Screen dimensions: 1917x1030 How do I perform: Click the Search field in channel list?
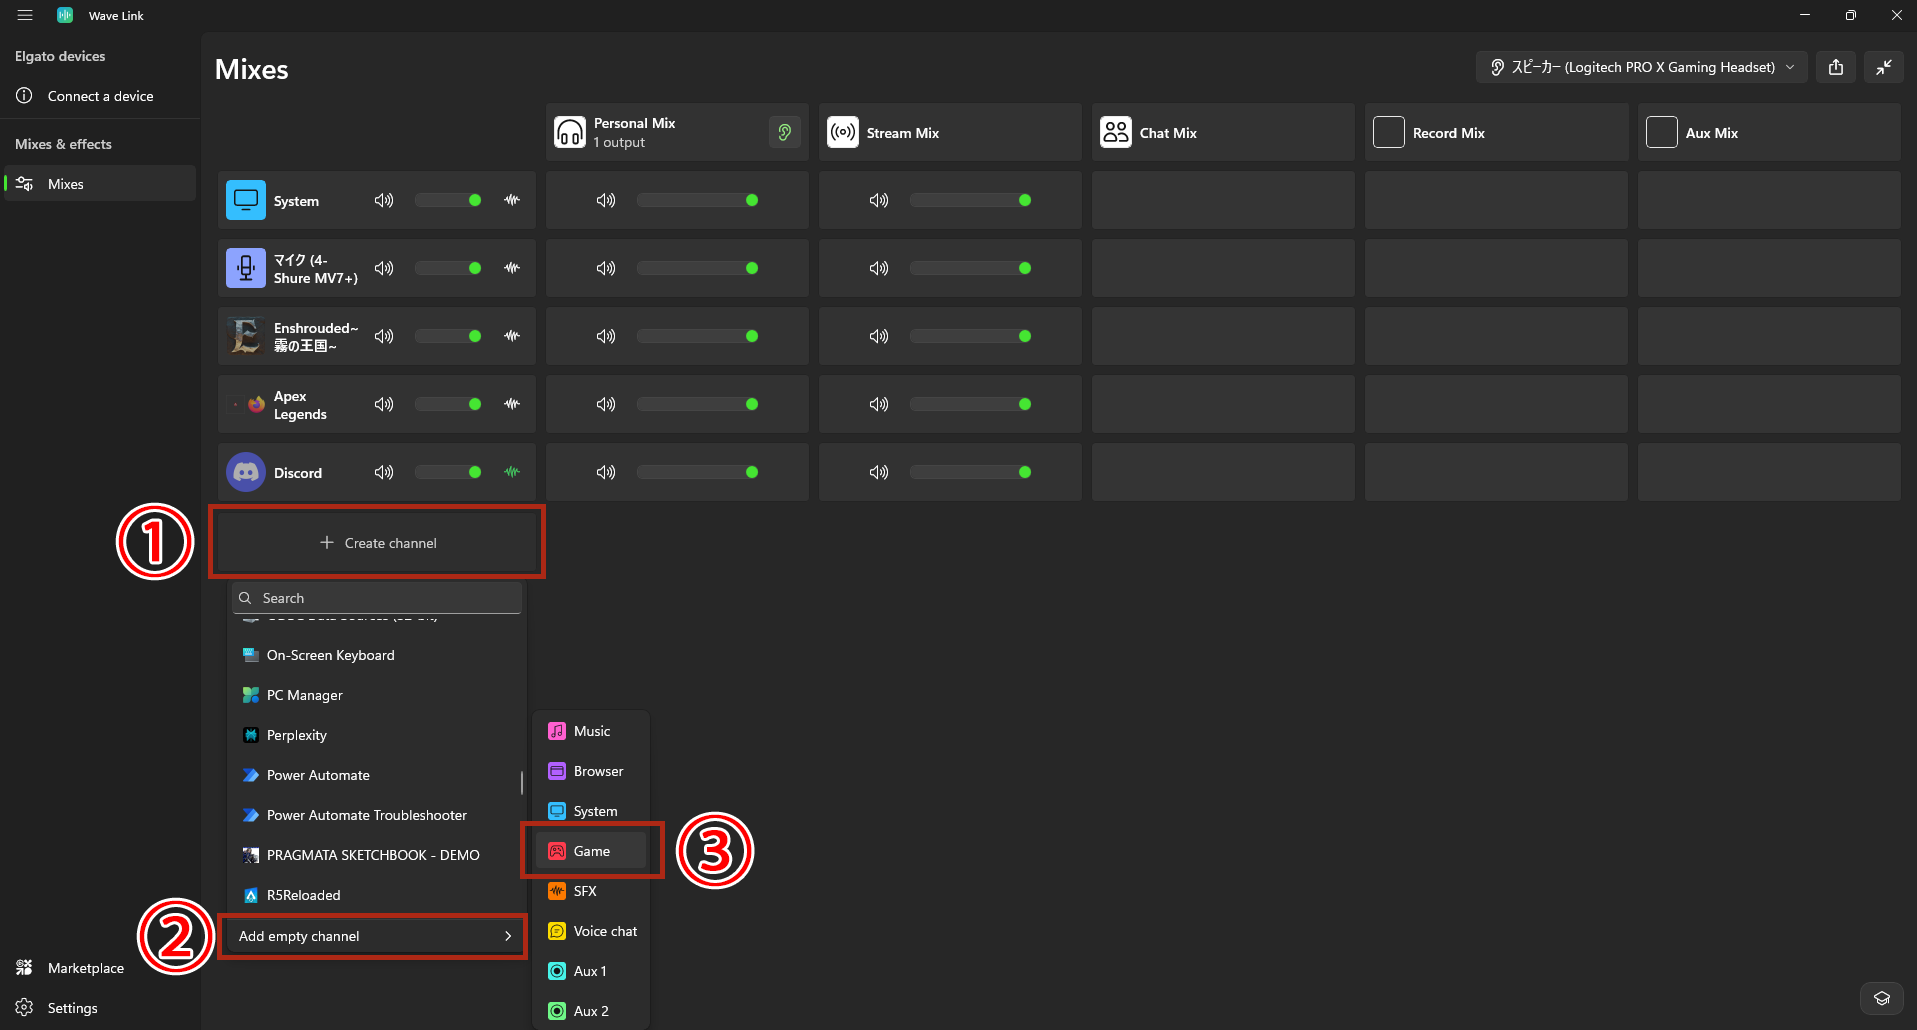pos(377,598)
